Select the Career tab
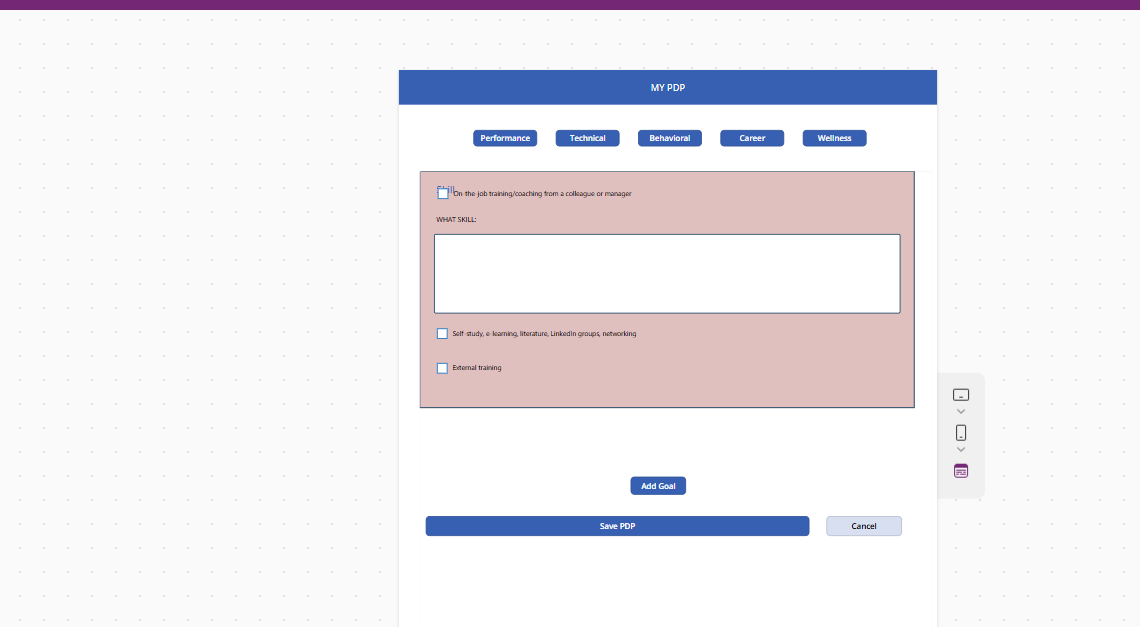 tap(752, 138)
